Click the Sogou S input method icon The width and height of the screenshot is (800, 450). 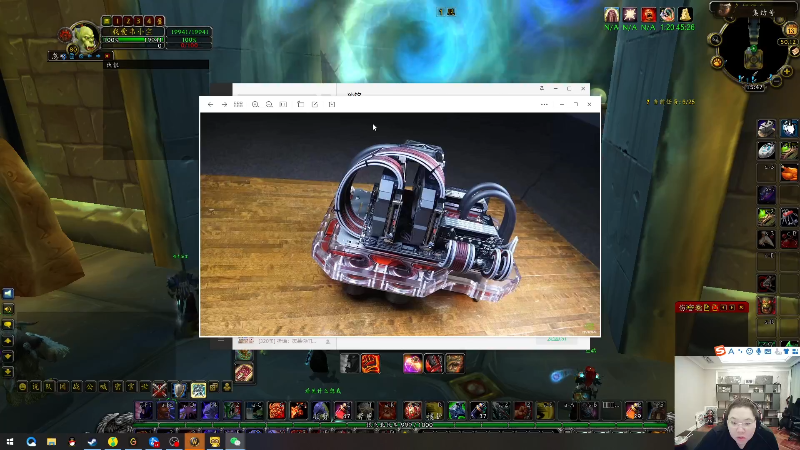coord(720,351)
